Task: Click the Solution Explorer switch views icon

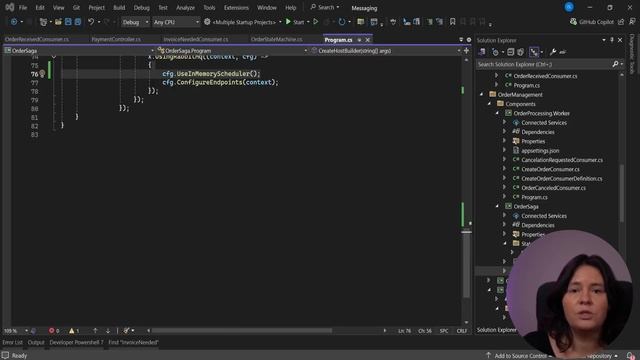Action: [482, 52]
